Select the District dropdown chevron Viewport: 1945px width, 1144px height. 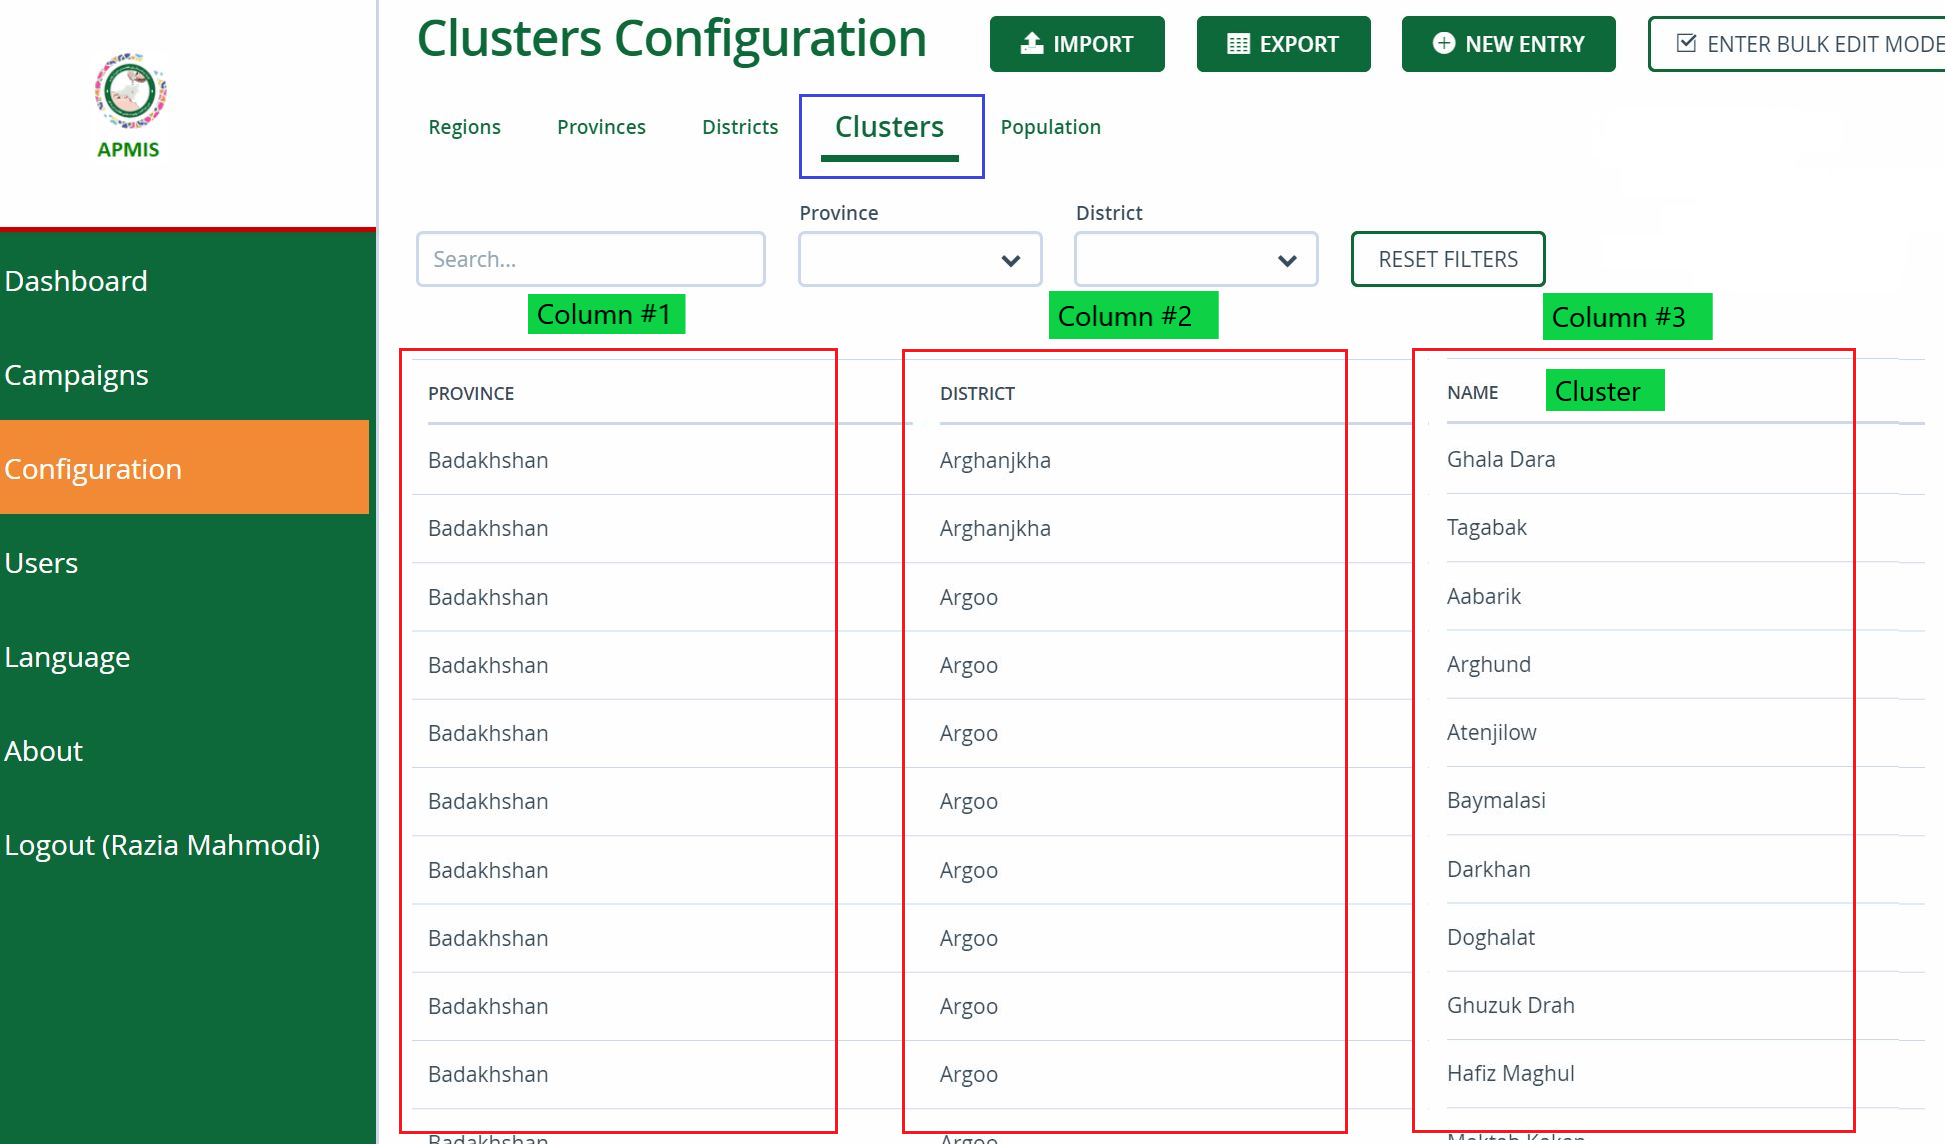pyautogui.click(x=1288, y=259)
